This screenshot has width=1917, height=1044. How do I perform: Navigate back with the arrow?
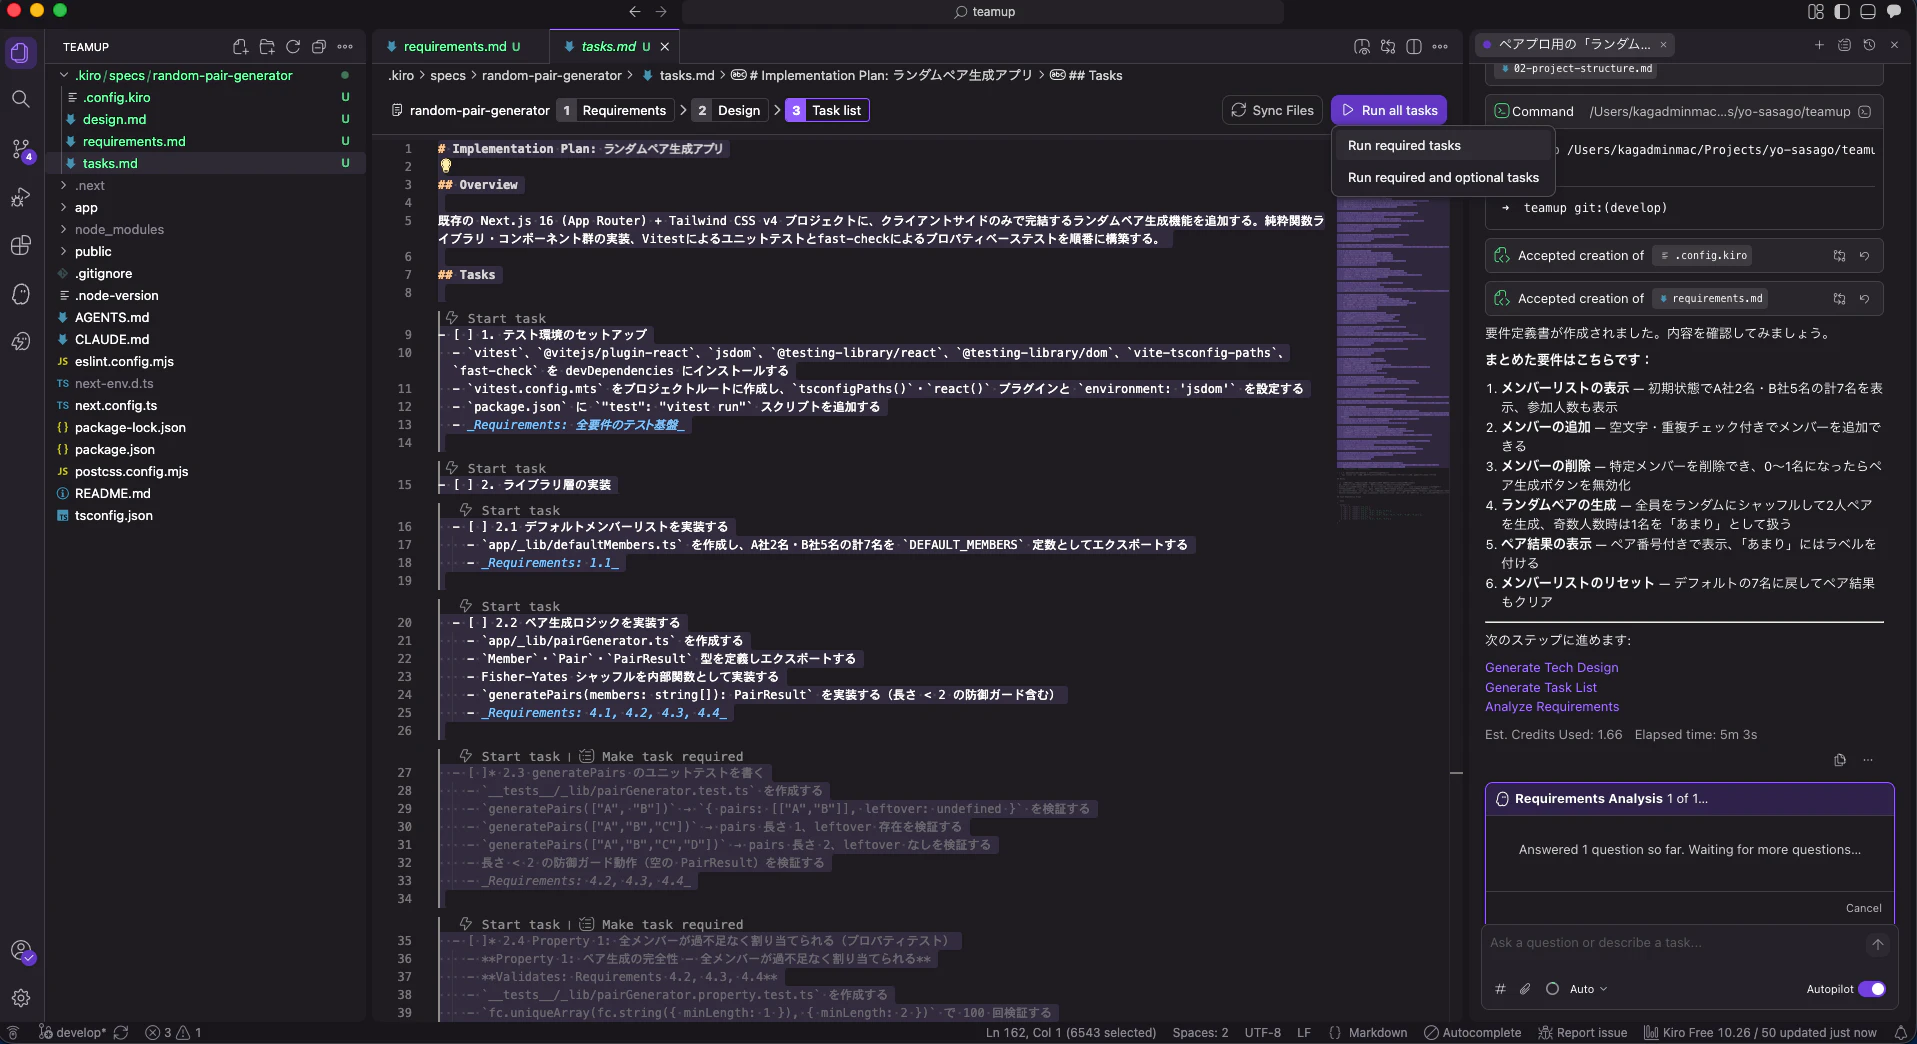pos(634,12)
